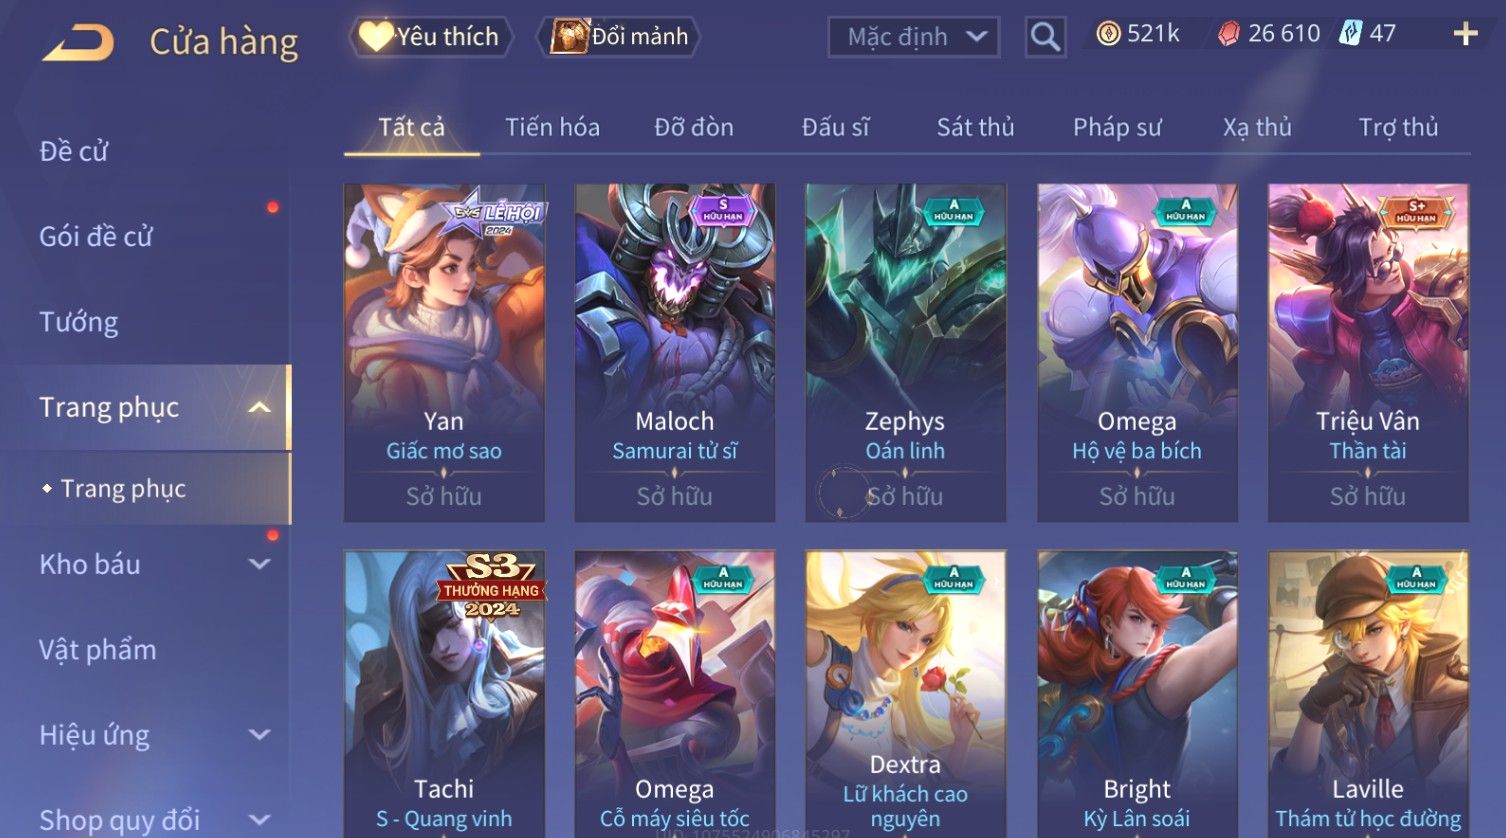Image resolution: width=1506 pixels, height=838 pixels.
Task: Expand the Hiệu ứng sidebar section
Action: 259,735
